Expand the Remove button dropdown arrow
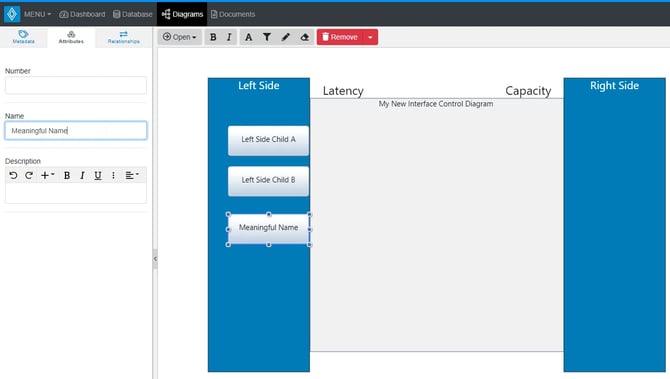The width and height of the screenshot is (670, 379). tap(370, 37)
